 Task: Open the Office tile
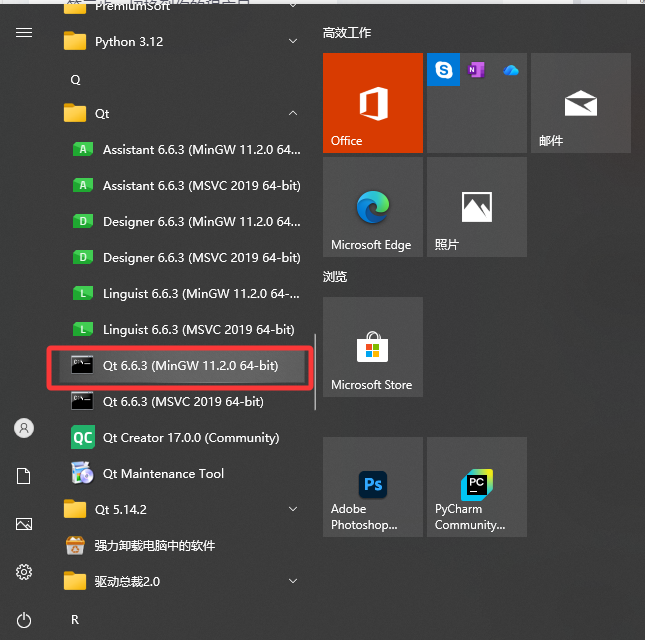(x=373, y=103)
